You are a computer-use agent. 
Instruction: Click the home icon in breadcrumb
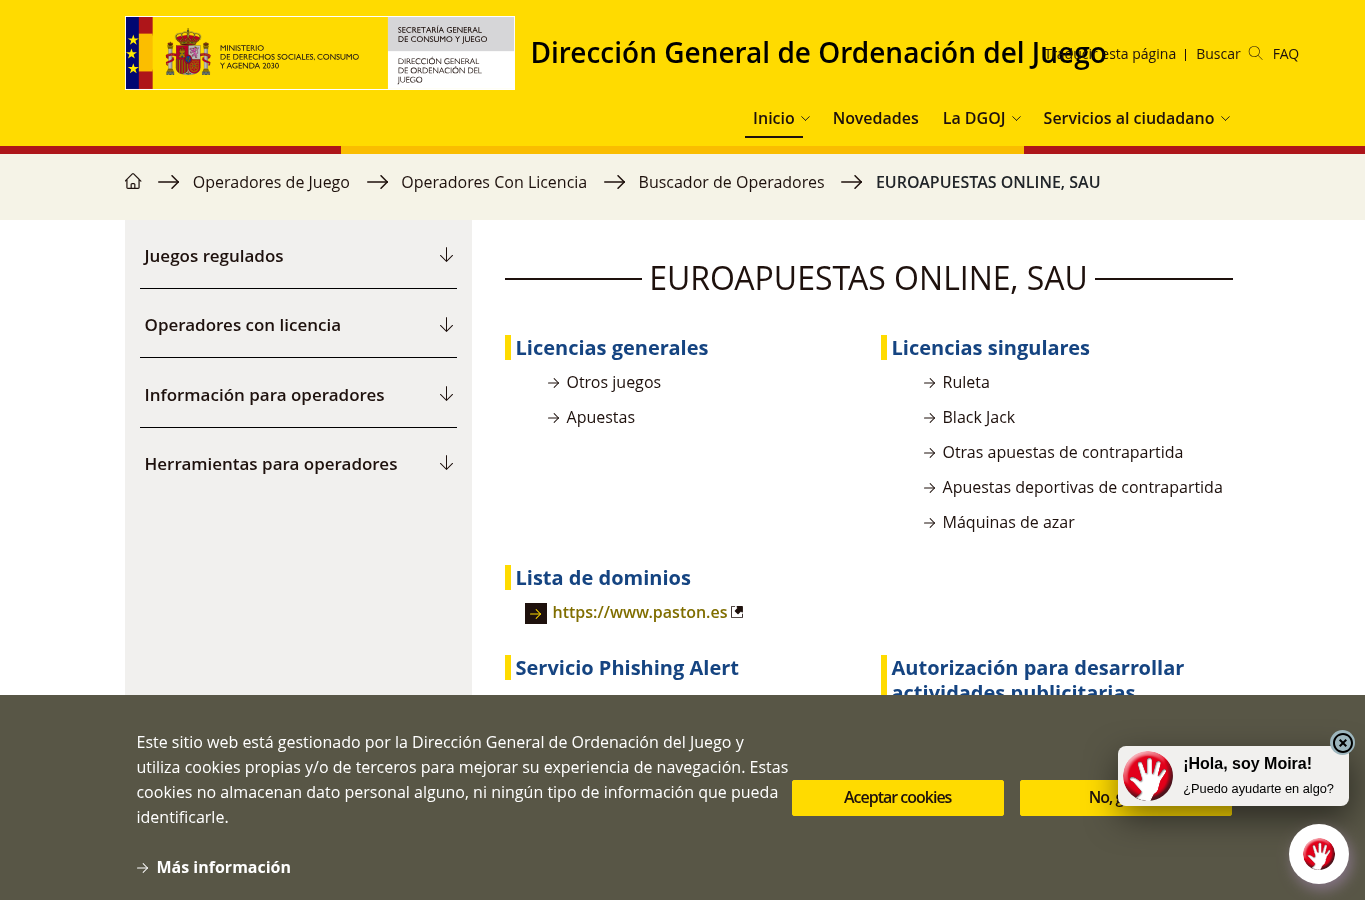click(133, 181)
